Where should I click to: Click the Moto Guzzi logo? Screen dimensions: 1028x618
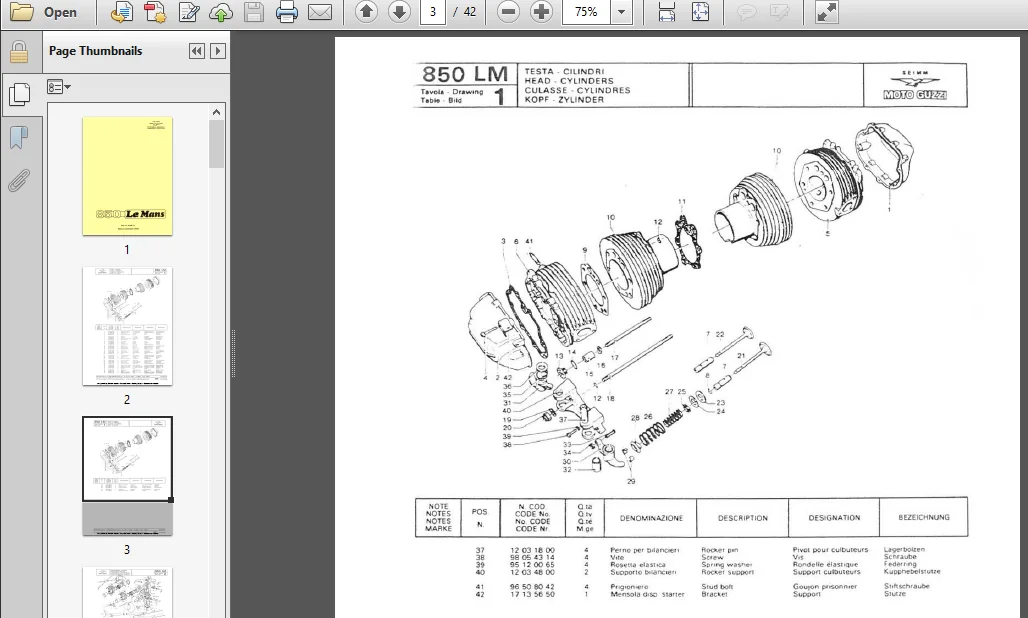tap(915, 86)
